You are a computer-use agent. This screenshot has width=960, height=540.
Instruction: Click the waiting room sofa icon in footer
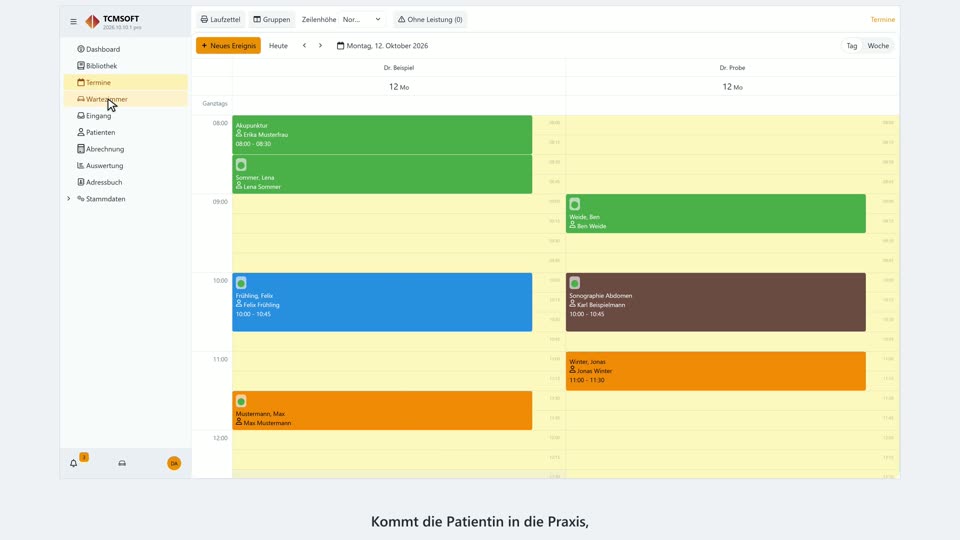pyautogui.click(x=122, y=463)
